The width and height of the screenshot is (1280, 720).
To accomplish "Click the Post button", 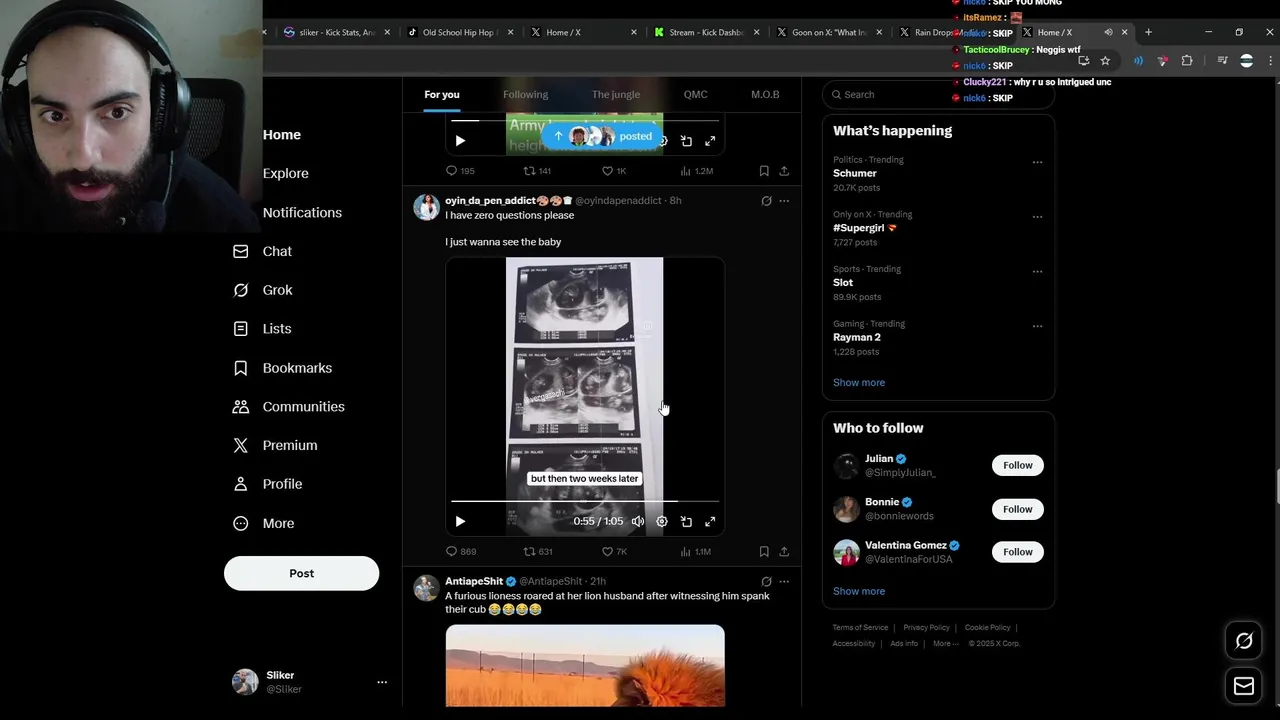I will 301,573.
